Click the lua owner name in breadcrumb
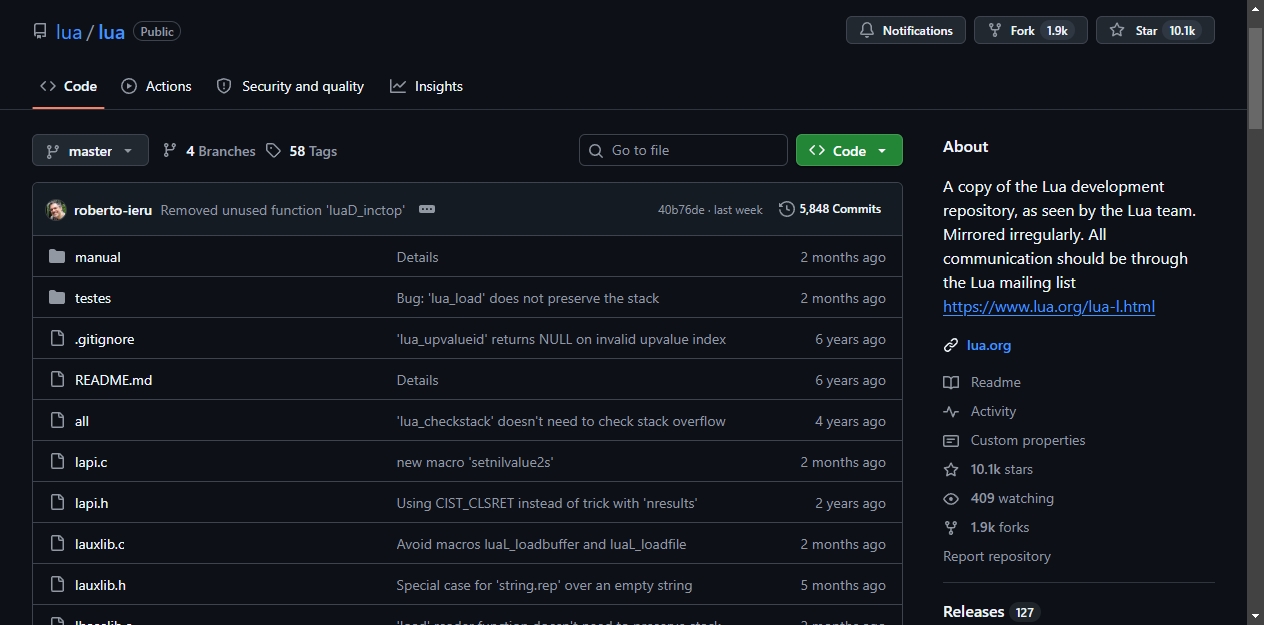1264x625 pixels. [x=69, y=32]
